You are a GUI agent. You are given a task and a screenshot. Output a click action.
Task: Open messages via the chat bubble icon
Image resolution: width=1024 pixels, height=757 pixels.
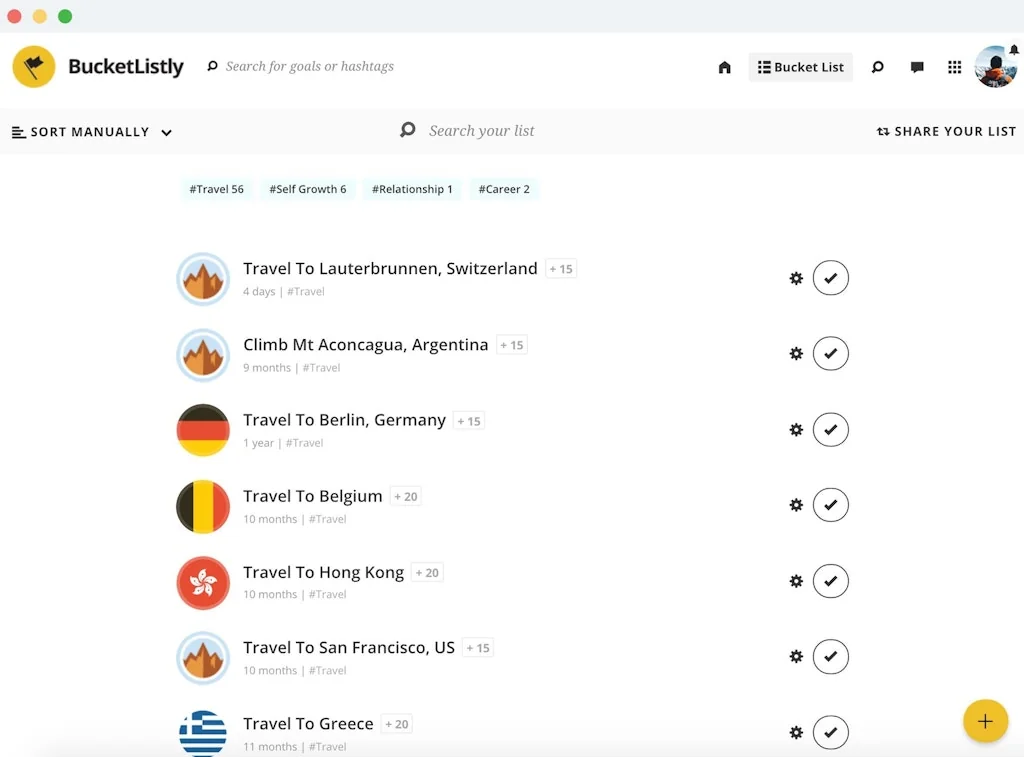click(x=917, y=67)
